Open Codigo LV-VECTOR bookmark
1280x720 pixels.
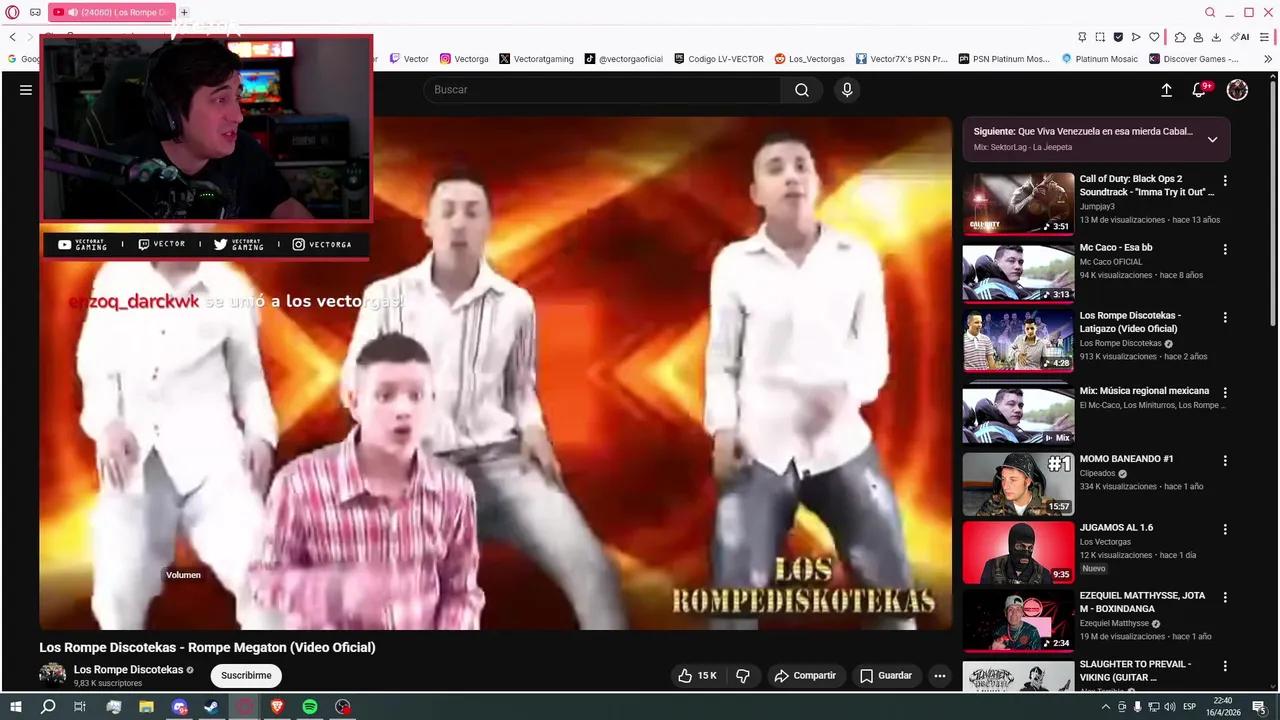[719, 59]
